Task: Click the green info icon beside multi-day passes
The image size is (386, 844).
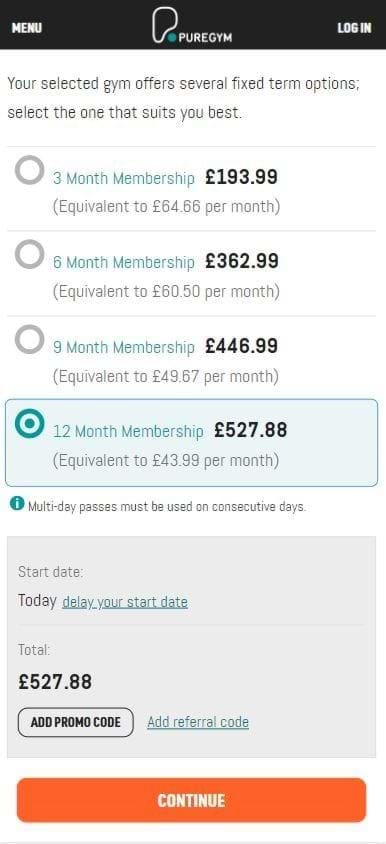Action: pyautogui.click(x=17, y=504)
